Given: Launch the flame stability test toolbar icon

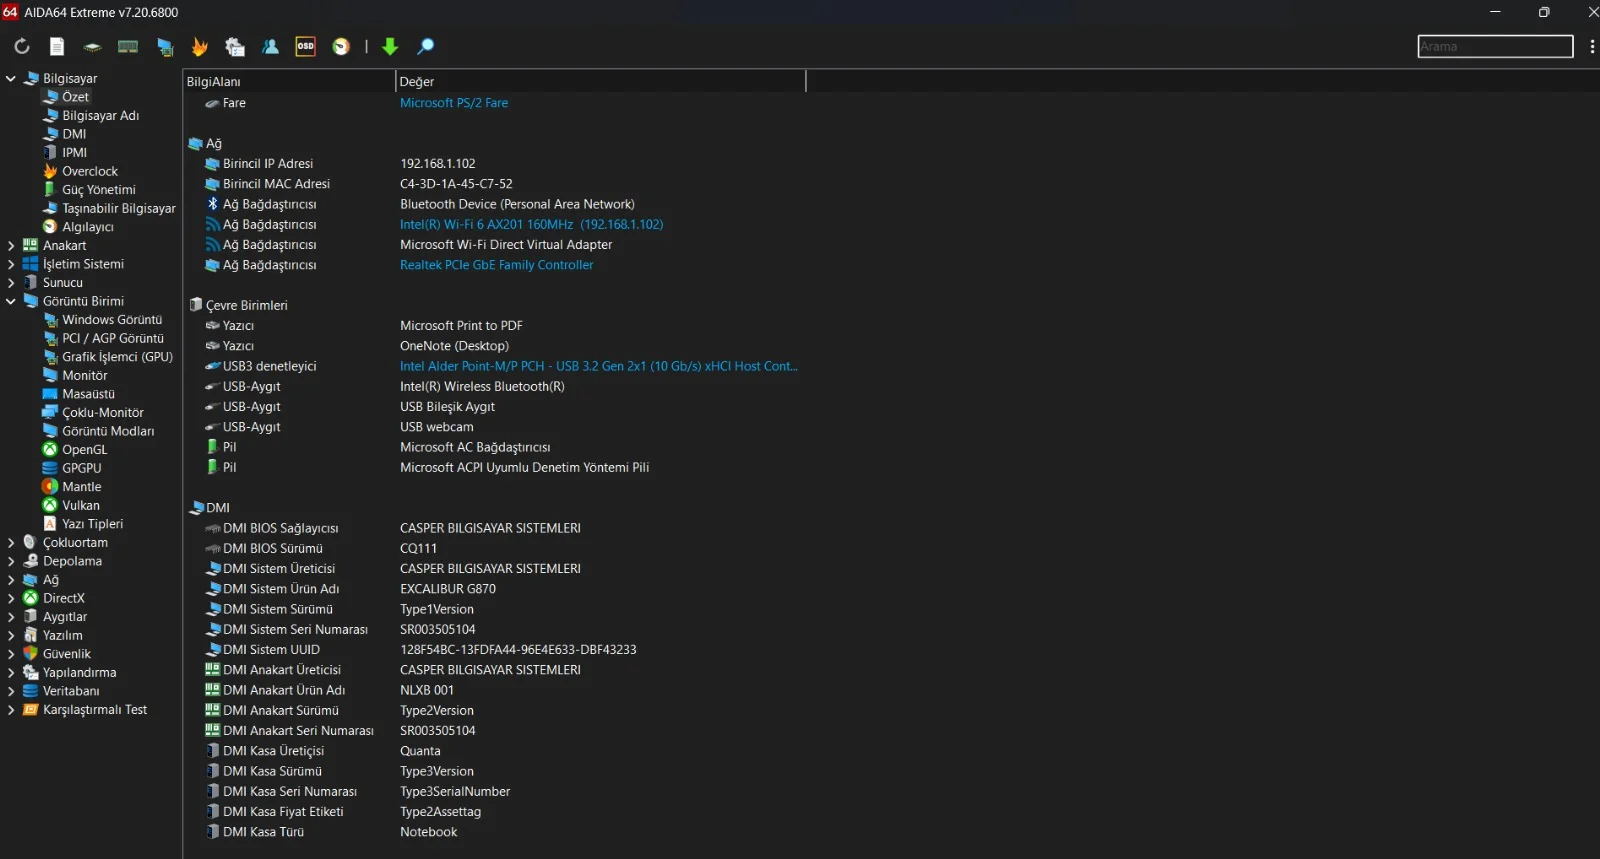Looking at the screenshot, I should [x=200, y=46].
